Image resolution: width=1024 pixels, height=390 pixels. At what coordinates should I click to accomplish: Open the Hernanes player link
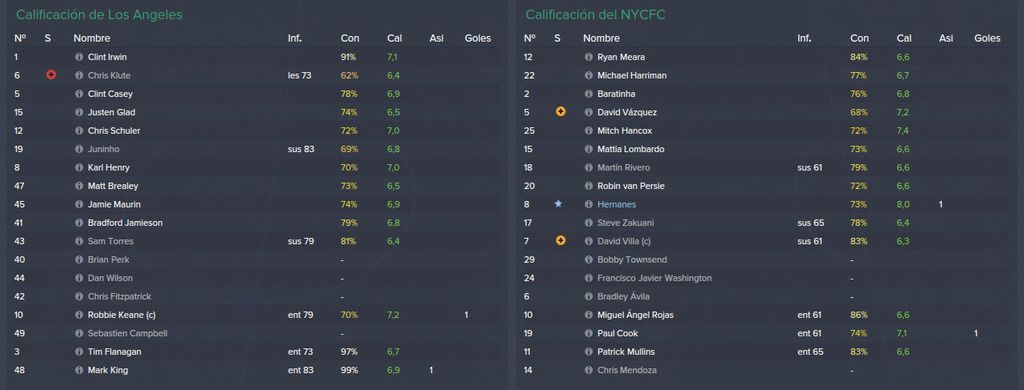616,204
